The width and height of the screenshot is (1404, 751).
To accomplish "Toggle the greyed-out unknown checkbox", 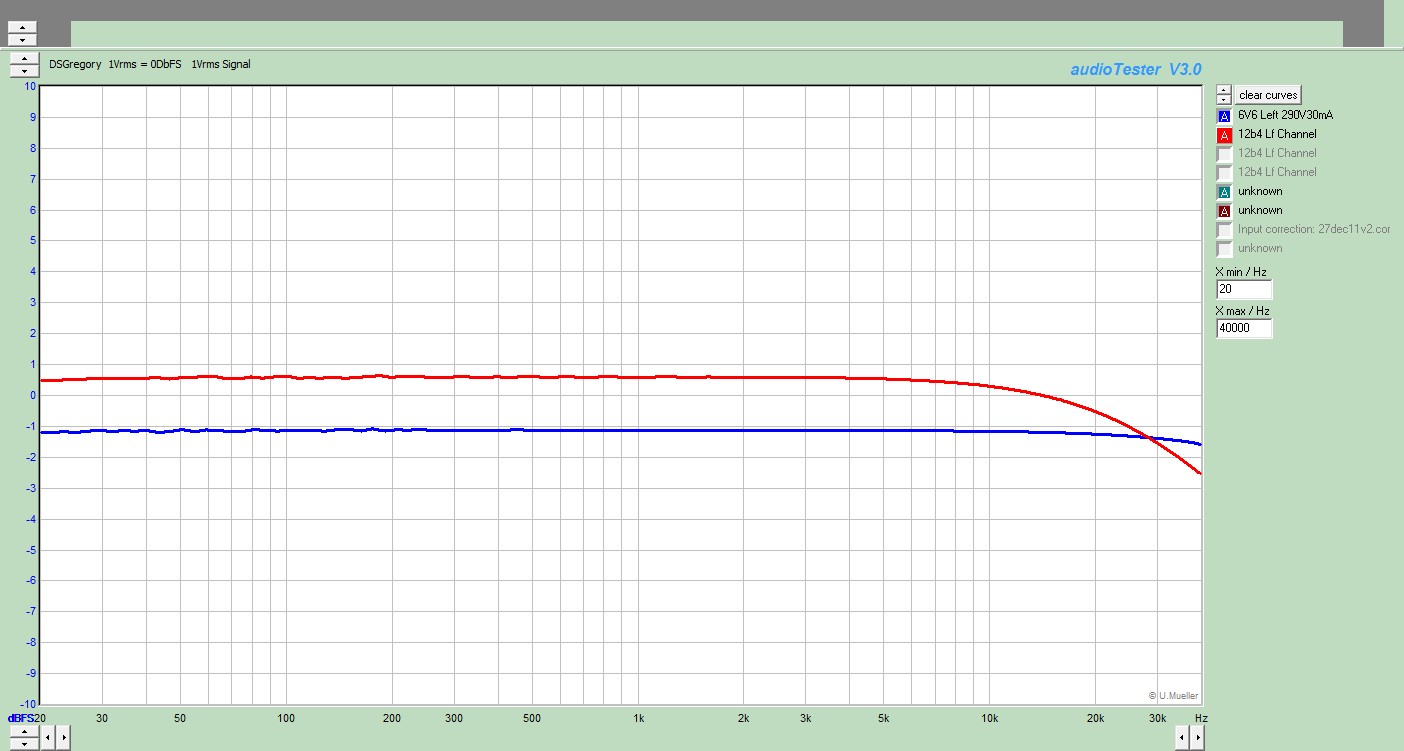I will [x=1224, y=249].
